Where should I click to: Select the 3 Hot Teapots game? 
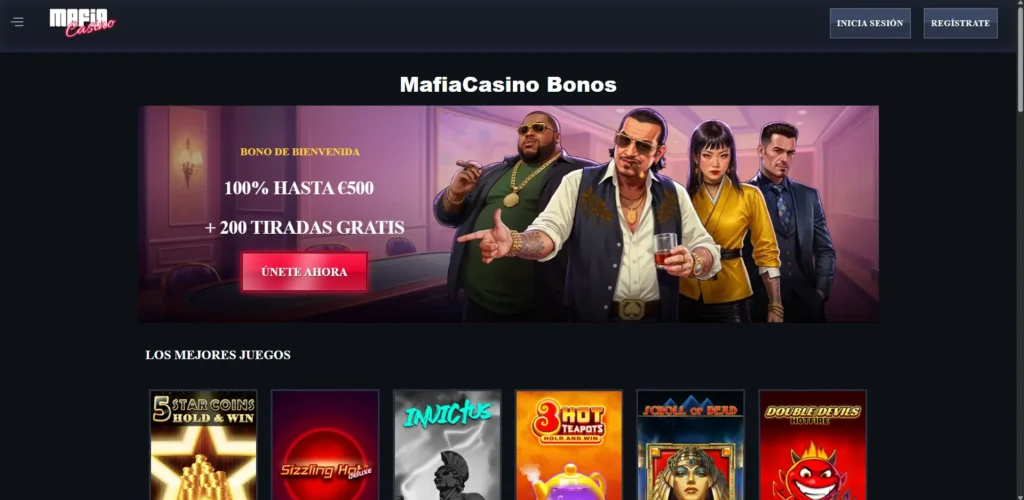coord(569,445)
